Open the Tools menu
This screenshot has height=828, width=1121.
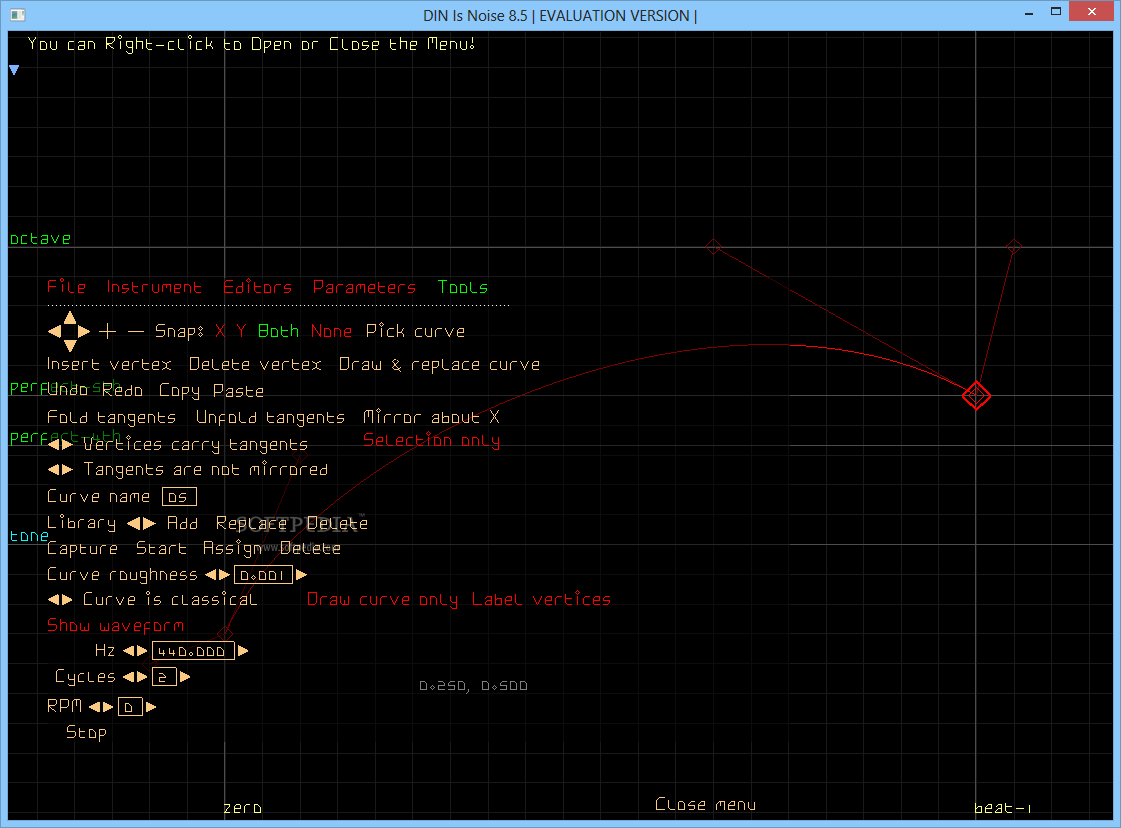coord(463,287)
